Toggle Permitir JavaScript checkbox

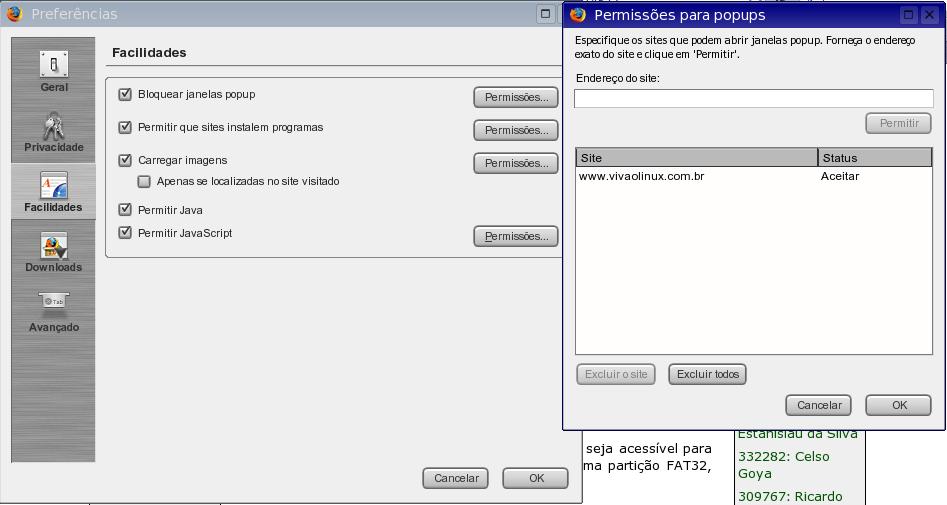pyautogui.click(x=125, y=233)
